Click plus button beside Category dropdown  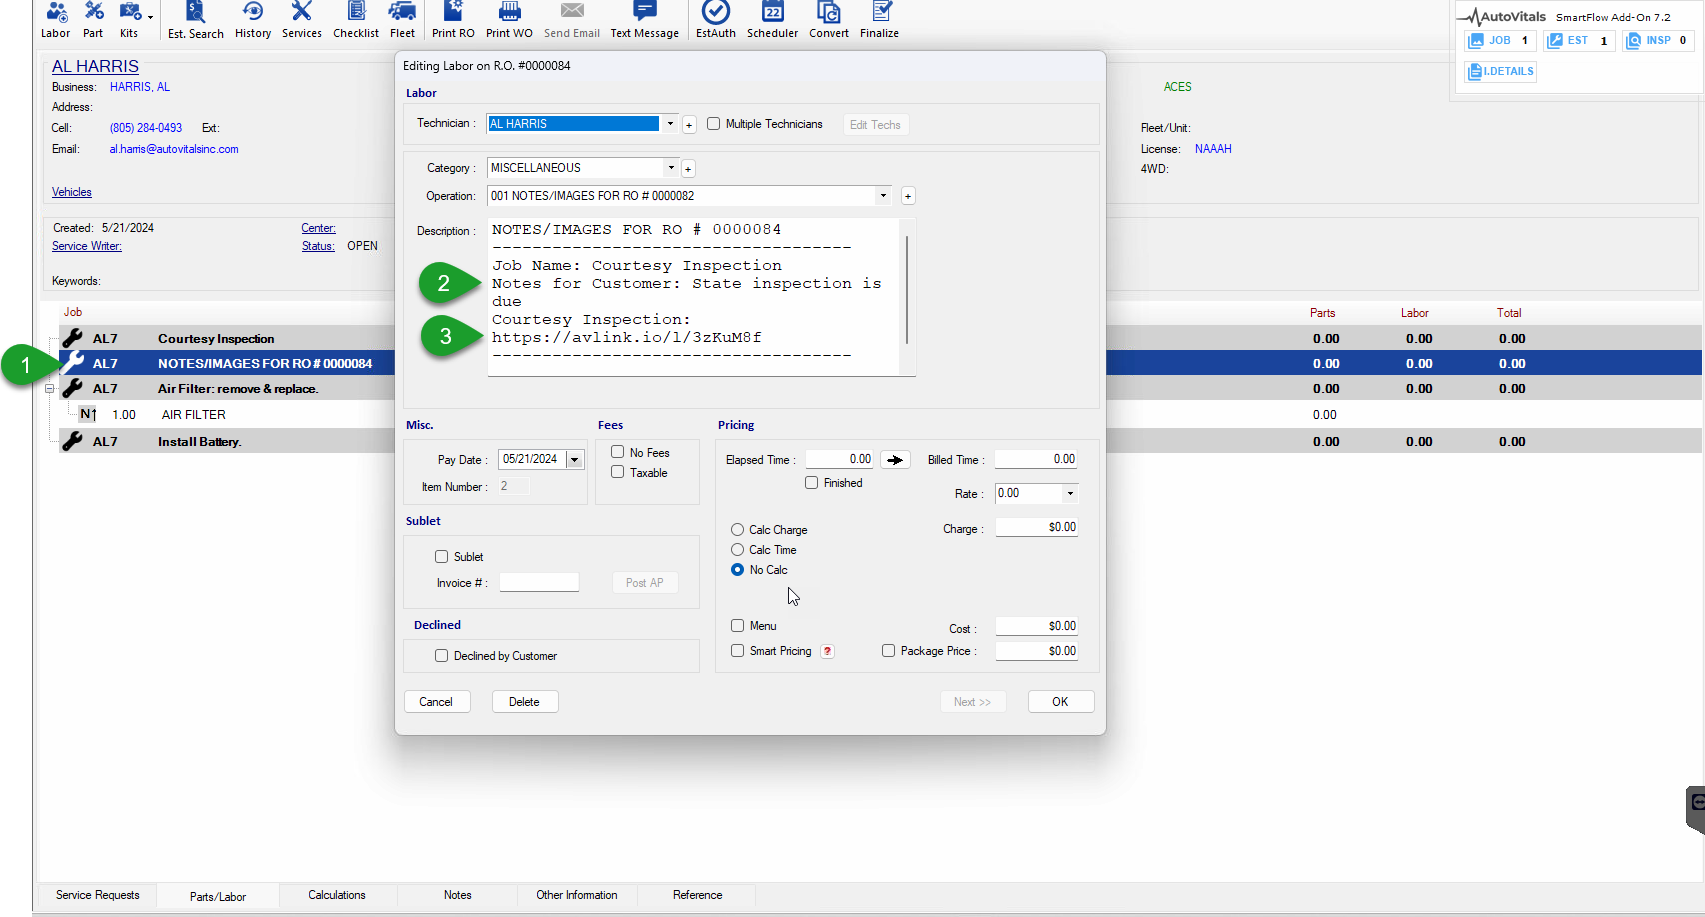688,169
